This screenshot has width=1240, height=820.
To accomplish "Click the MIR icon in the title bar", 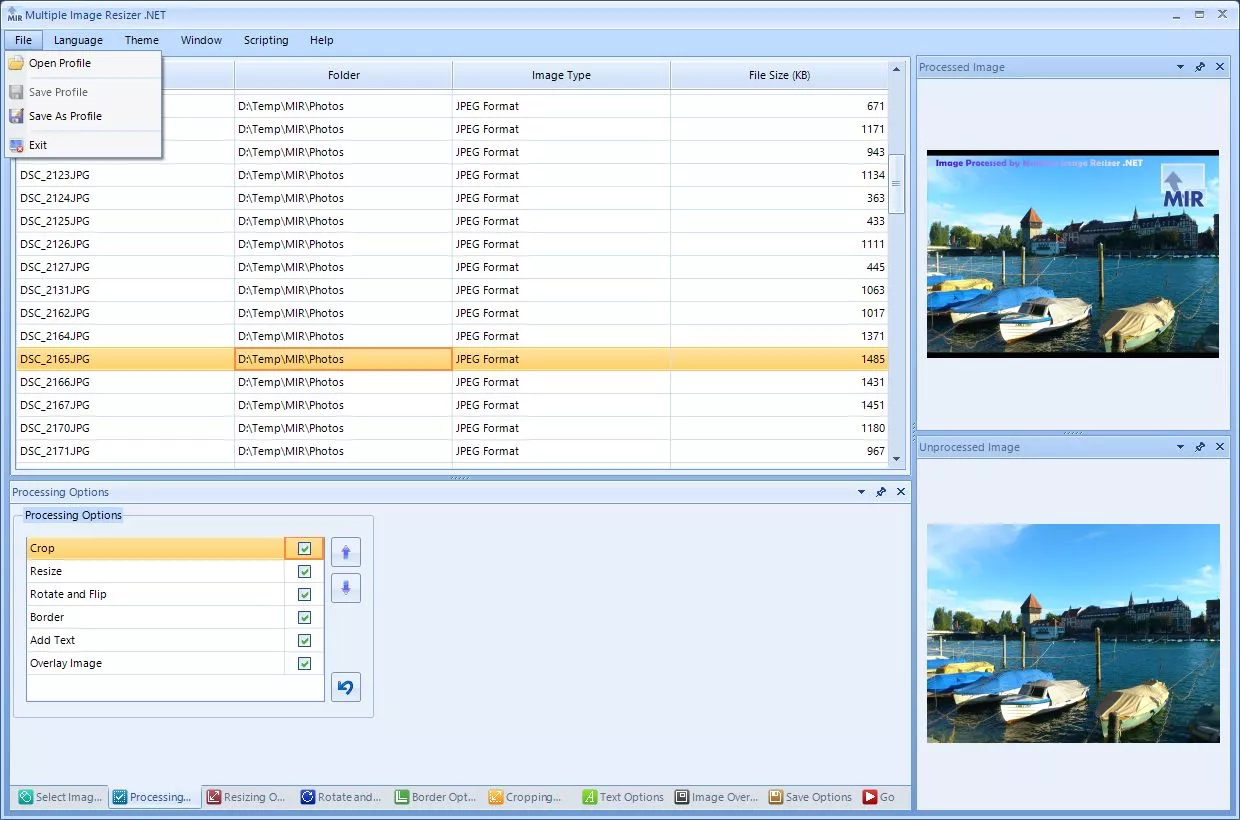I will [12, 14].
